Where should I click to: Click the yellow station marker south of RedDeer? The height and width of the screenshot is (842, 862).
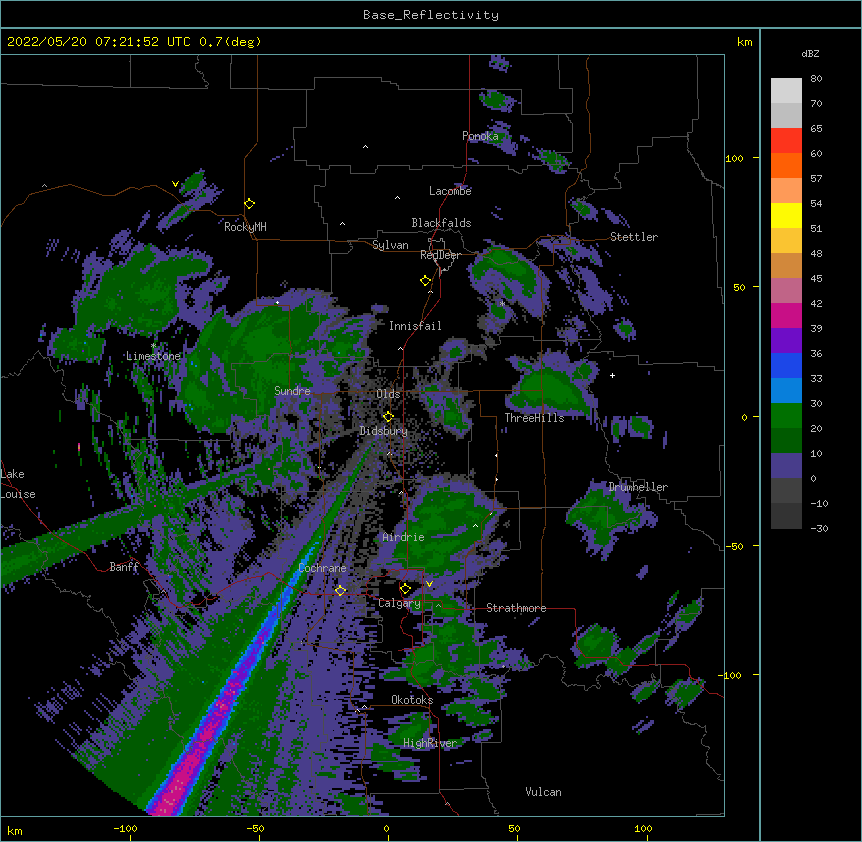[x=426, y=281]
